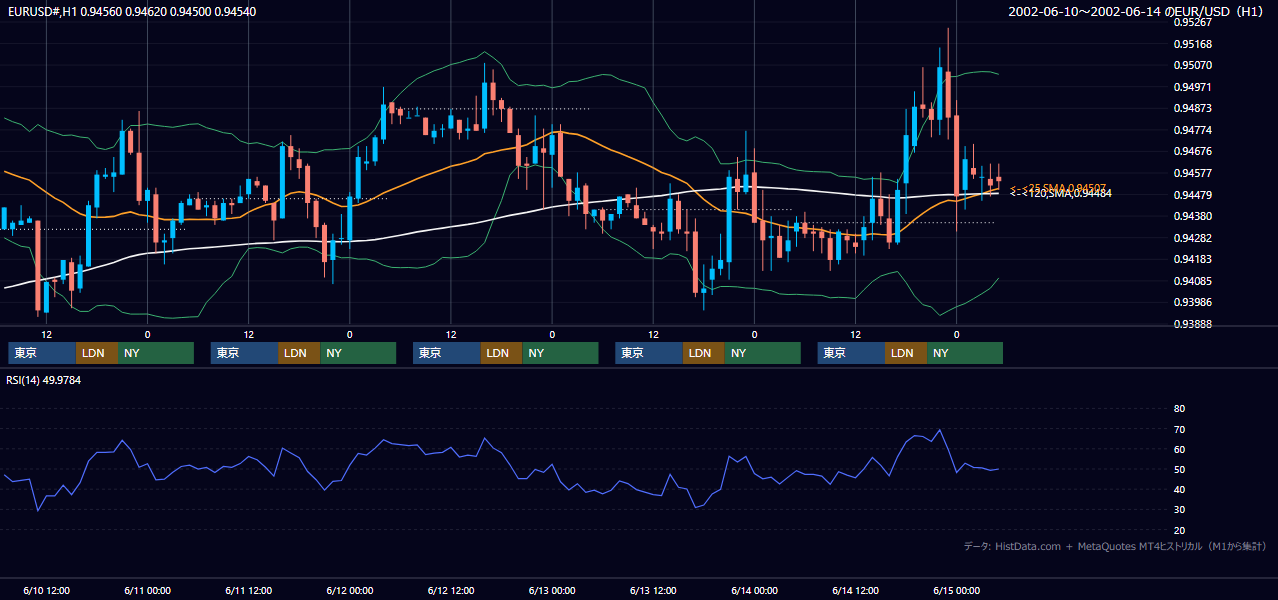Screen dimensions: 1278x600
Task: Select RSI scale value 20
Action: click(x=1179, y=530)
